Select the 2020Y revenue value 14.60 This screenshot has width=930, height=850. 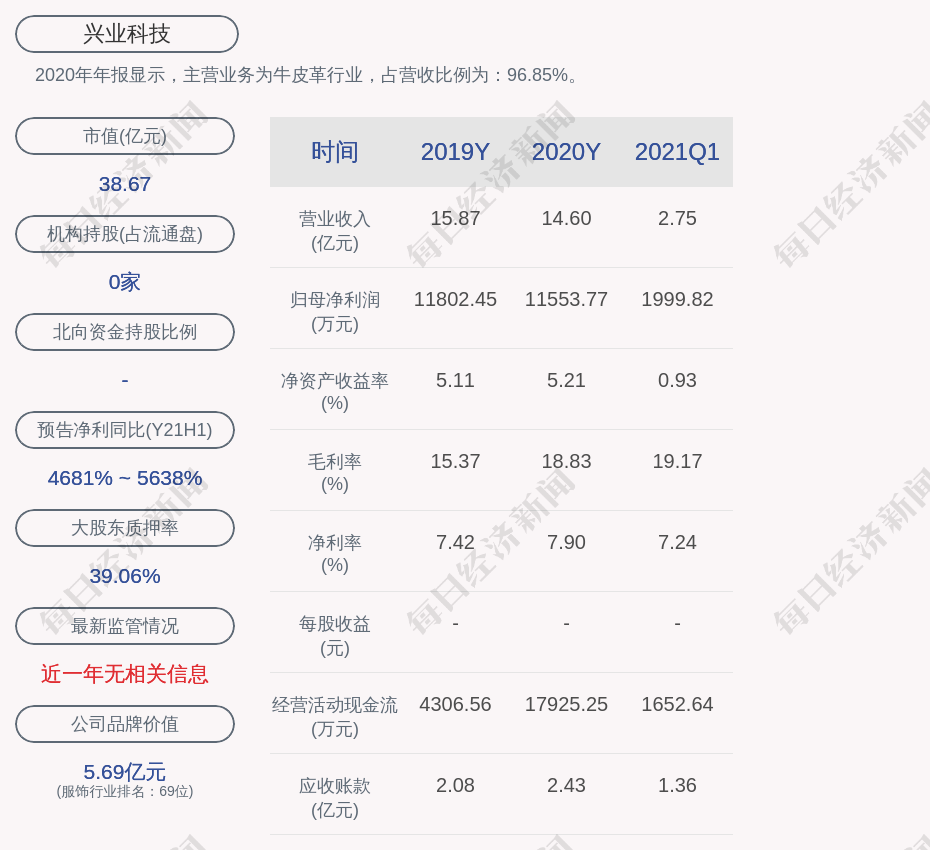(x=566, y=218)
